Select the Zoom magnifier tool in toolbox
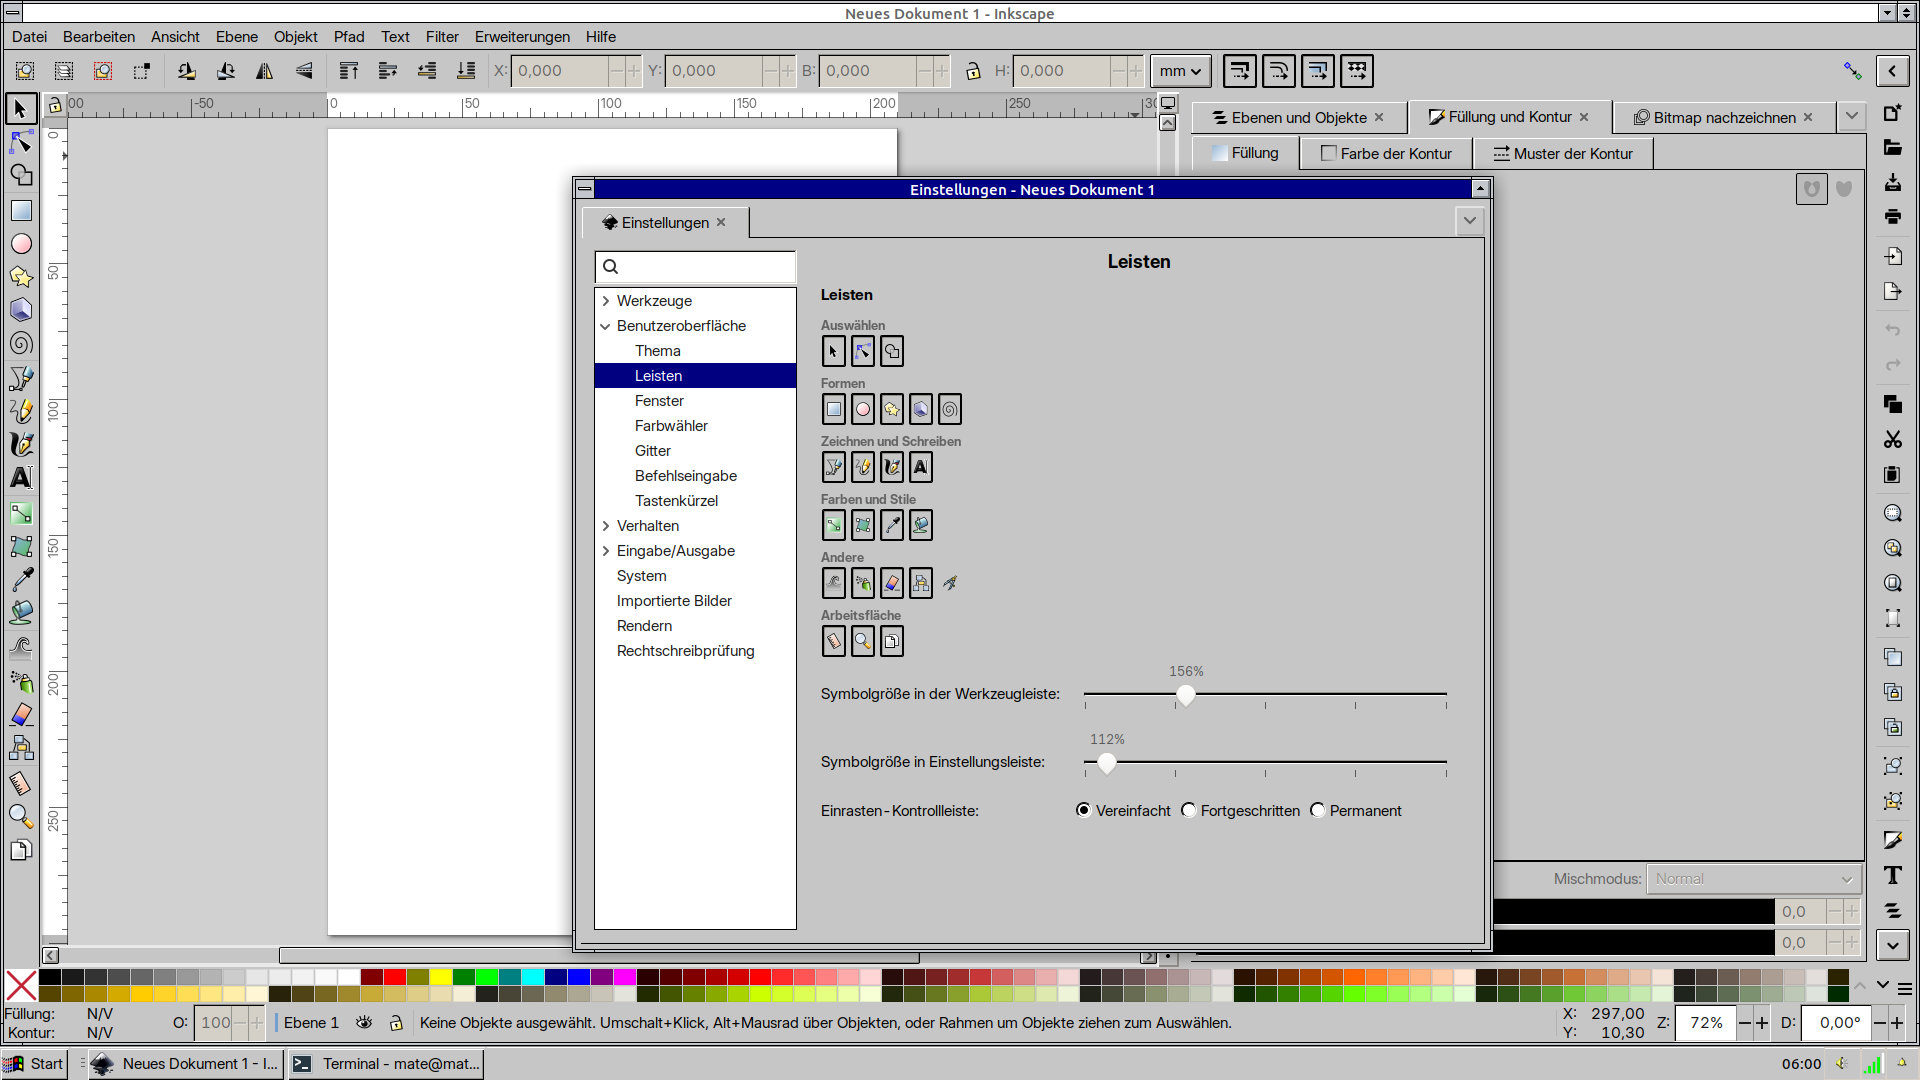The height and width of the screenshot is (1080, 1920). (x=20, y=816)
